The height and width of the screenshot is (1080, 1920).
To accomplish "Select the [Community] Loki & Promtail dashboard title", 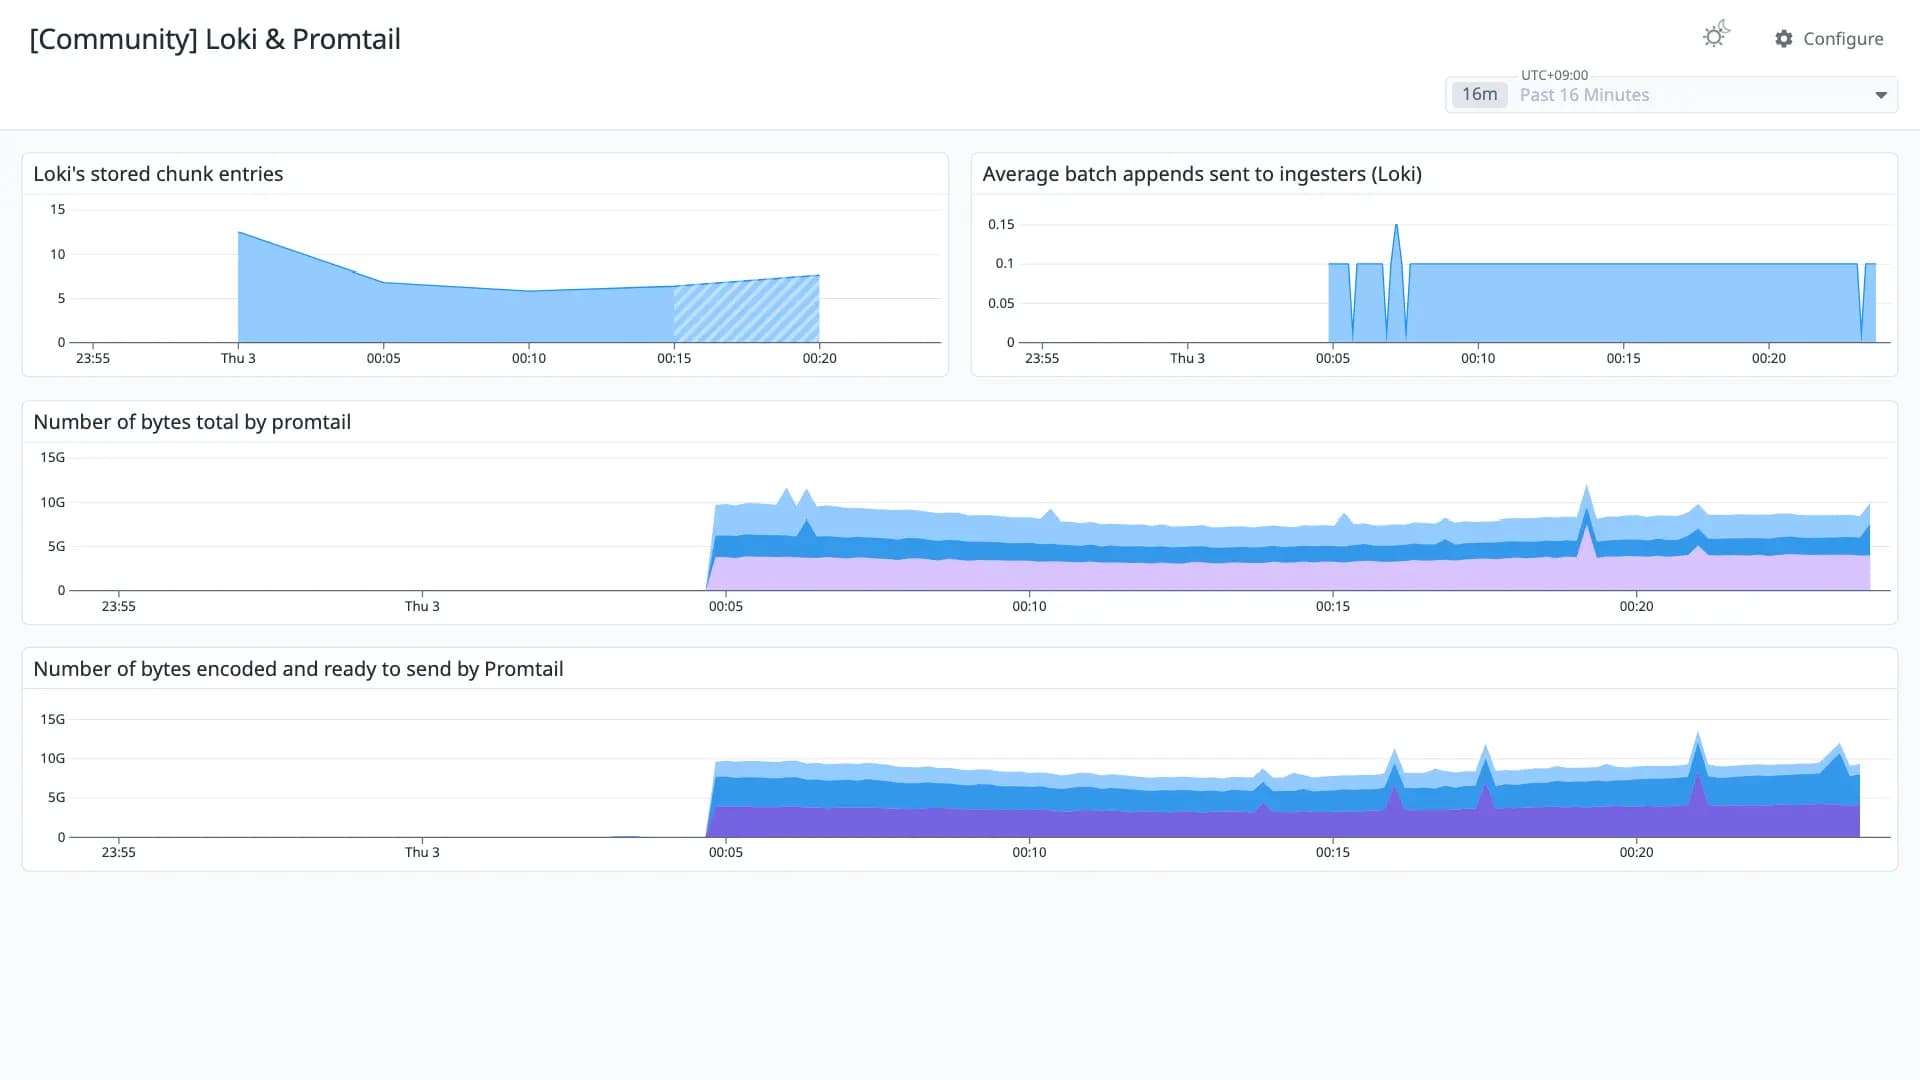I will click(215, 39).
